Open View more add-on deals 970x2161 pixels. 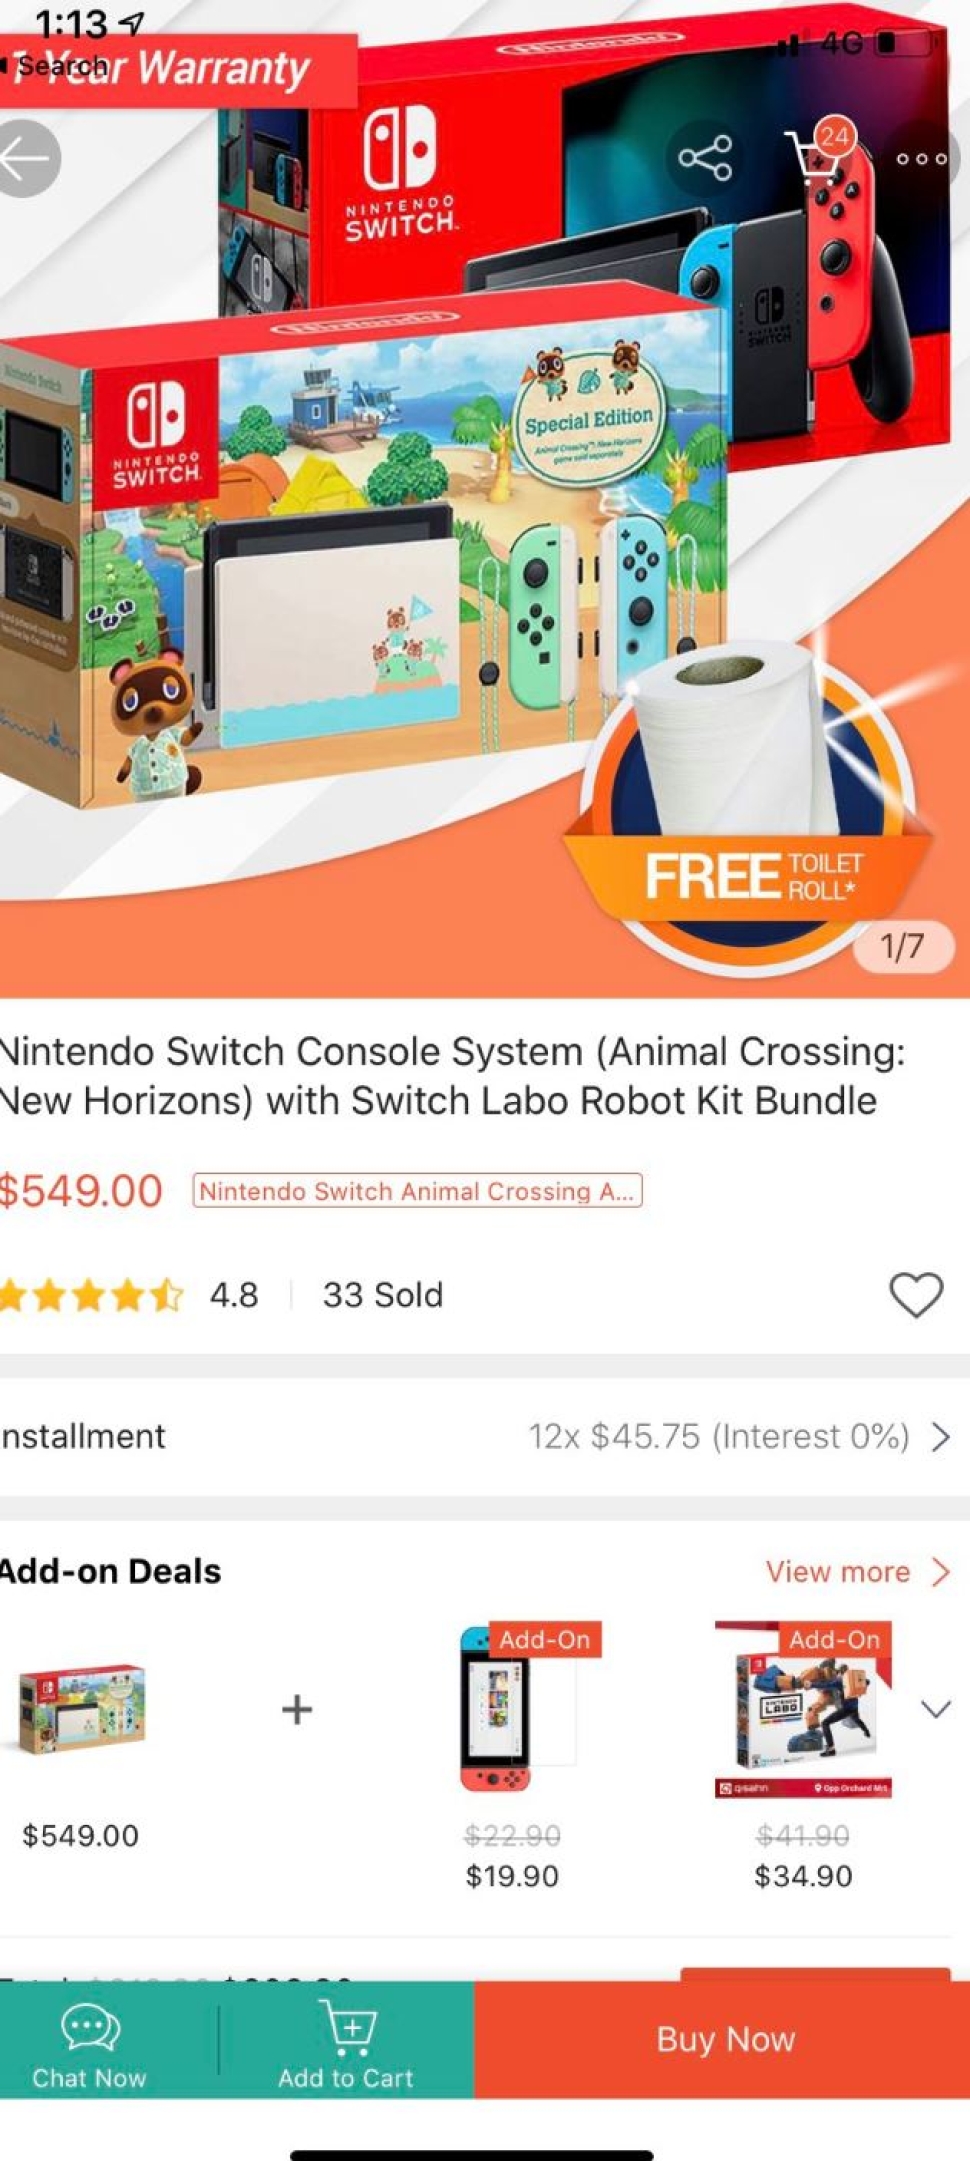point(857,1571)
